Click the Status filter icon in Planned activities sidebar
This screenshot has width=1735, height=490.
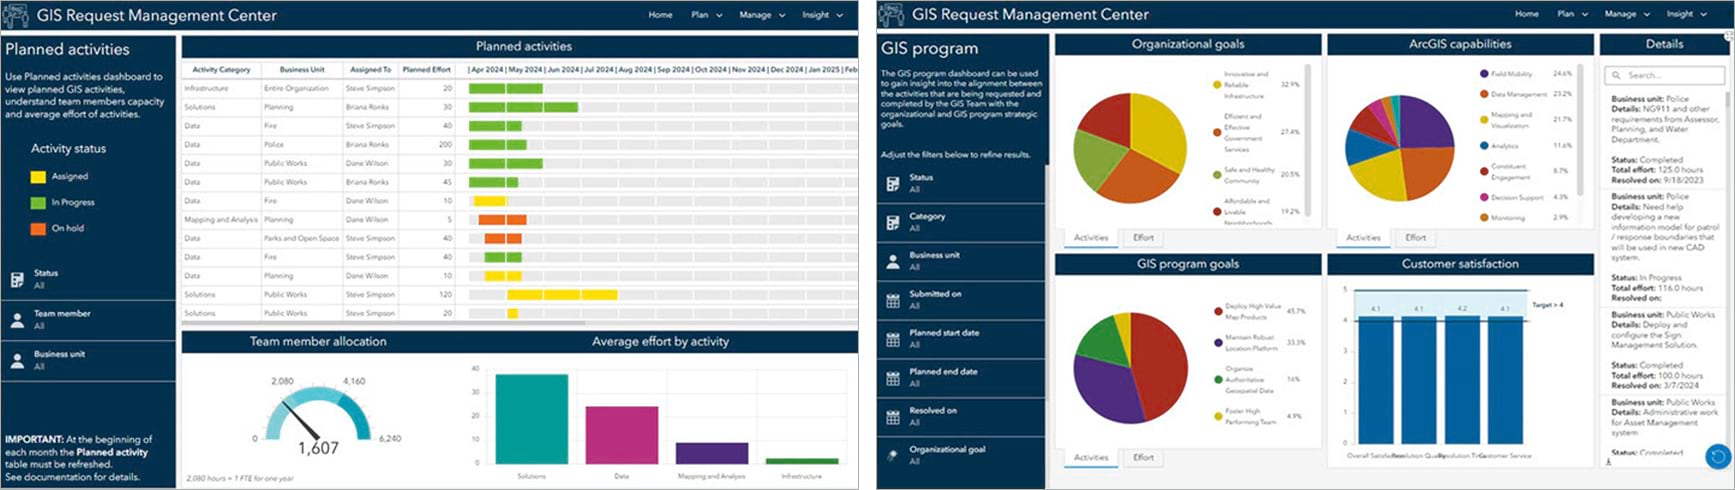17,280
